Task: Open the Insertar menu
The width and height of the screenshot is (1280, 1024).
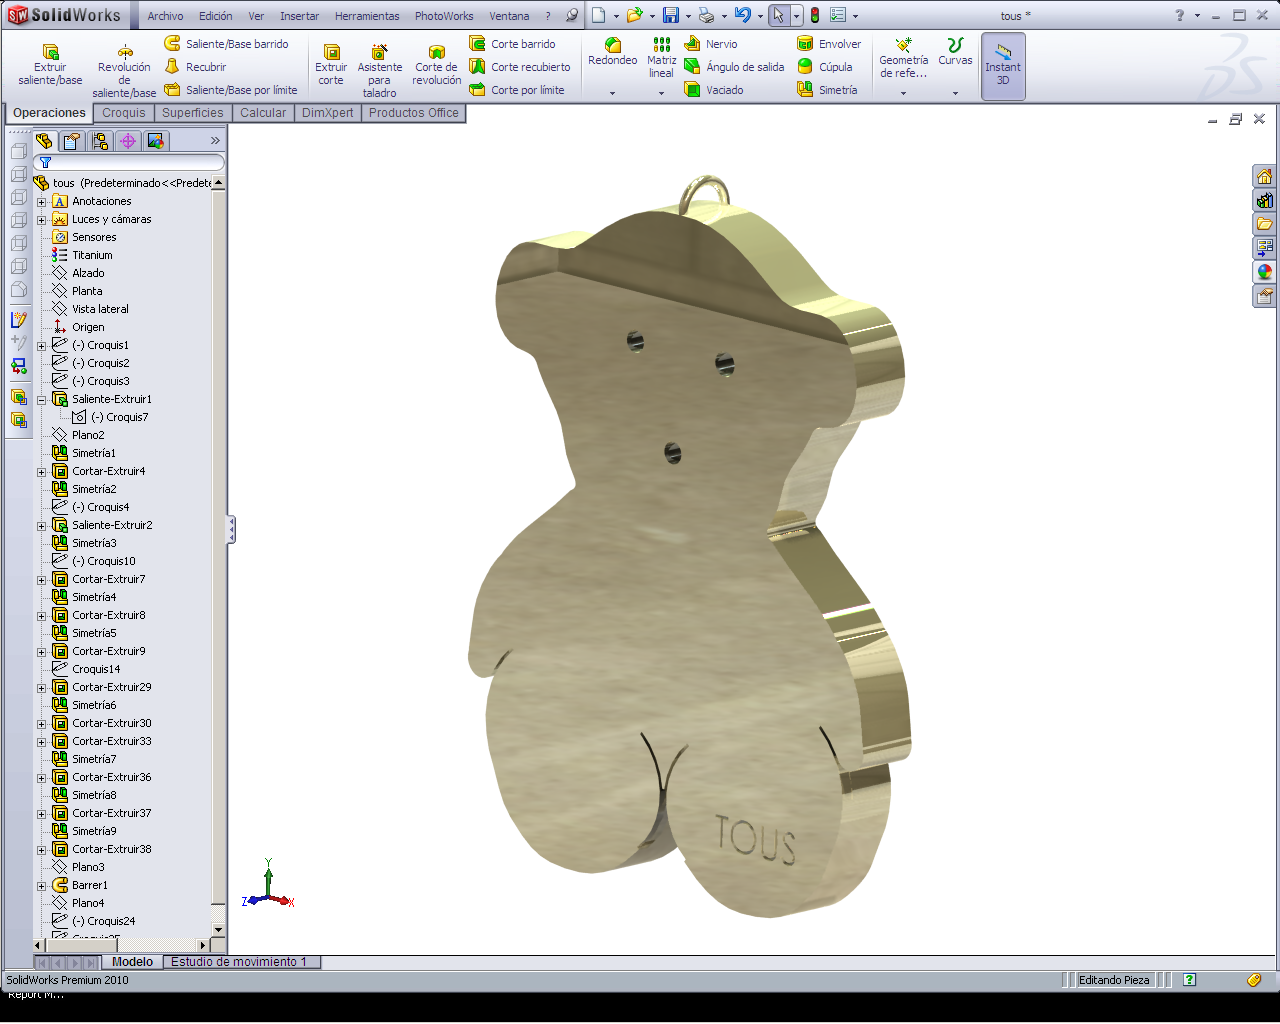Action: click(299, 16)
